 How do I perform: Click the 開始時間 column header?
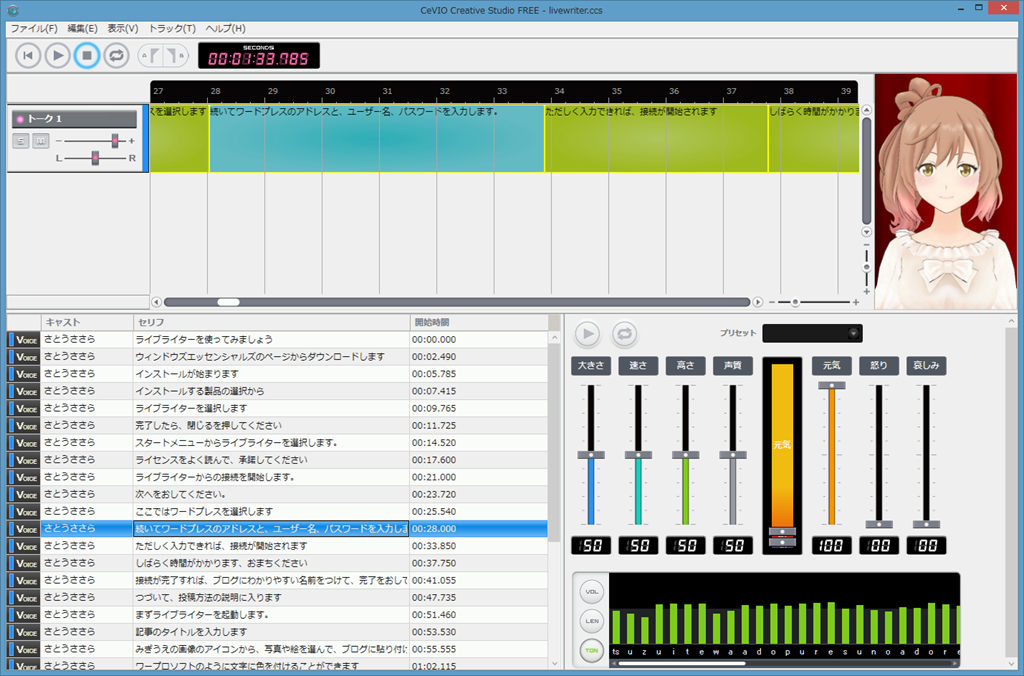coord(479,322)
